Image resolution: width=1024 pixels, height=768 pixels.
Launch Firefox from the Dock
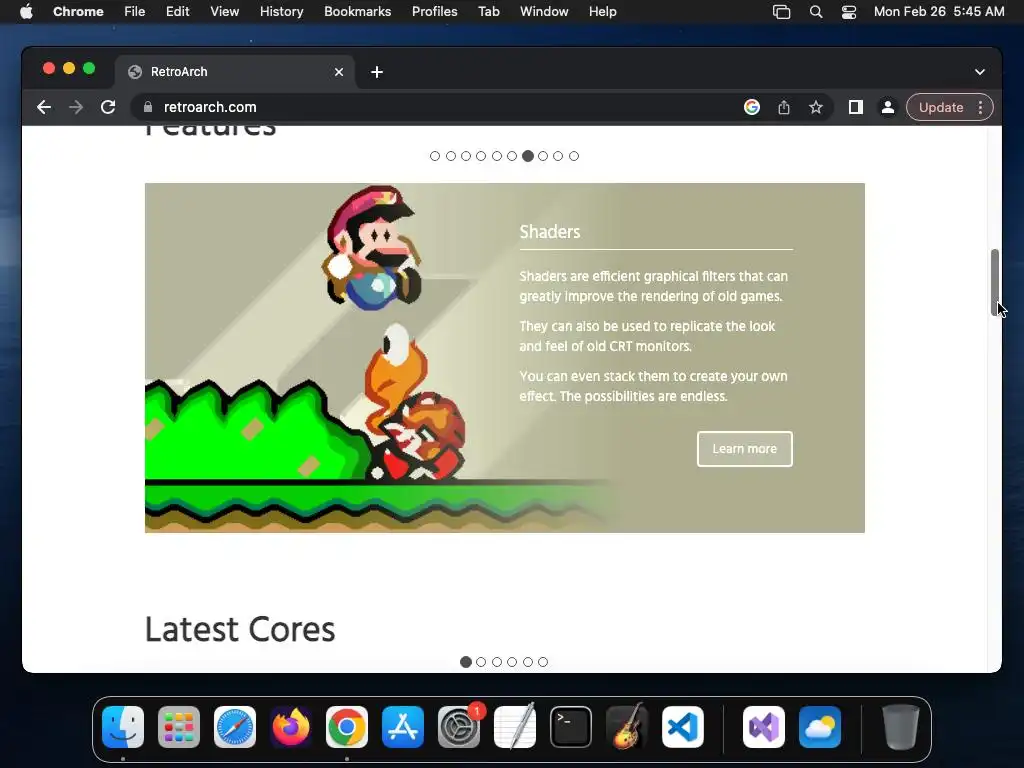tap(291, 727)
